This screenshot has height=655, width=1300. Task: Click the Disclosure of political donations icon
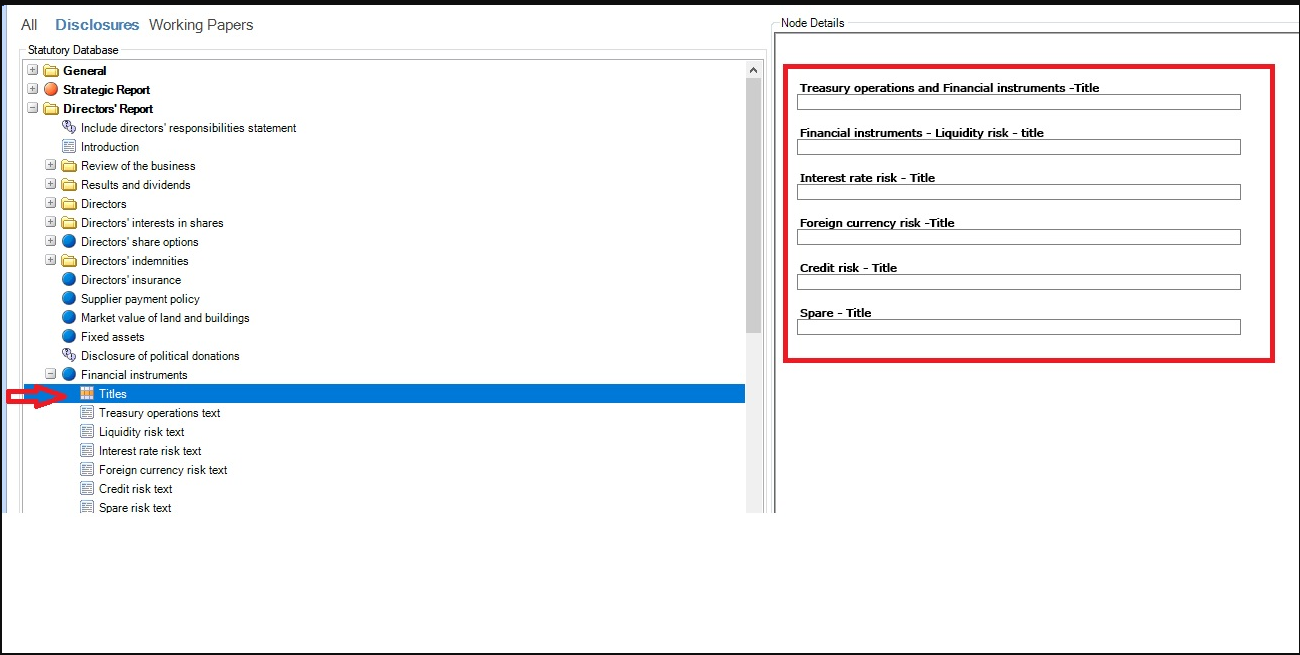(x=69, y=356)
